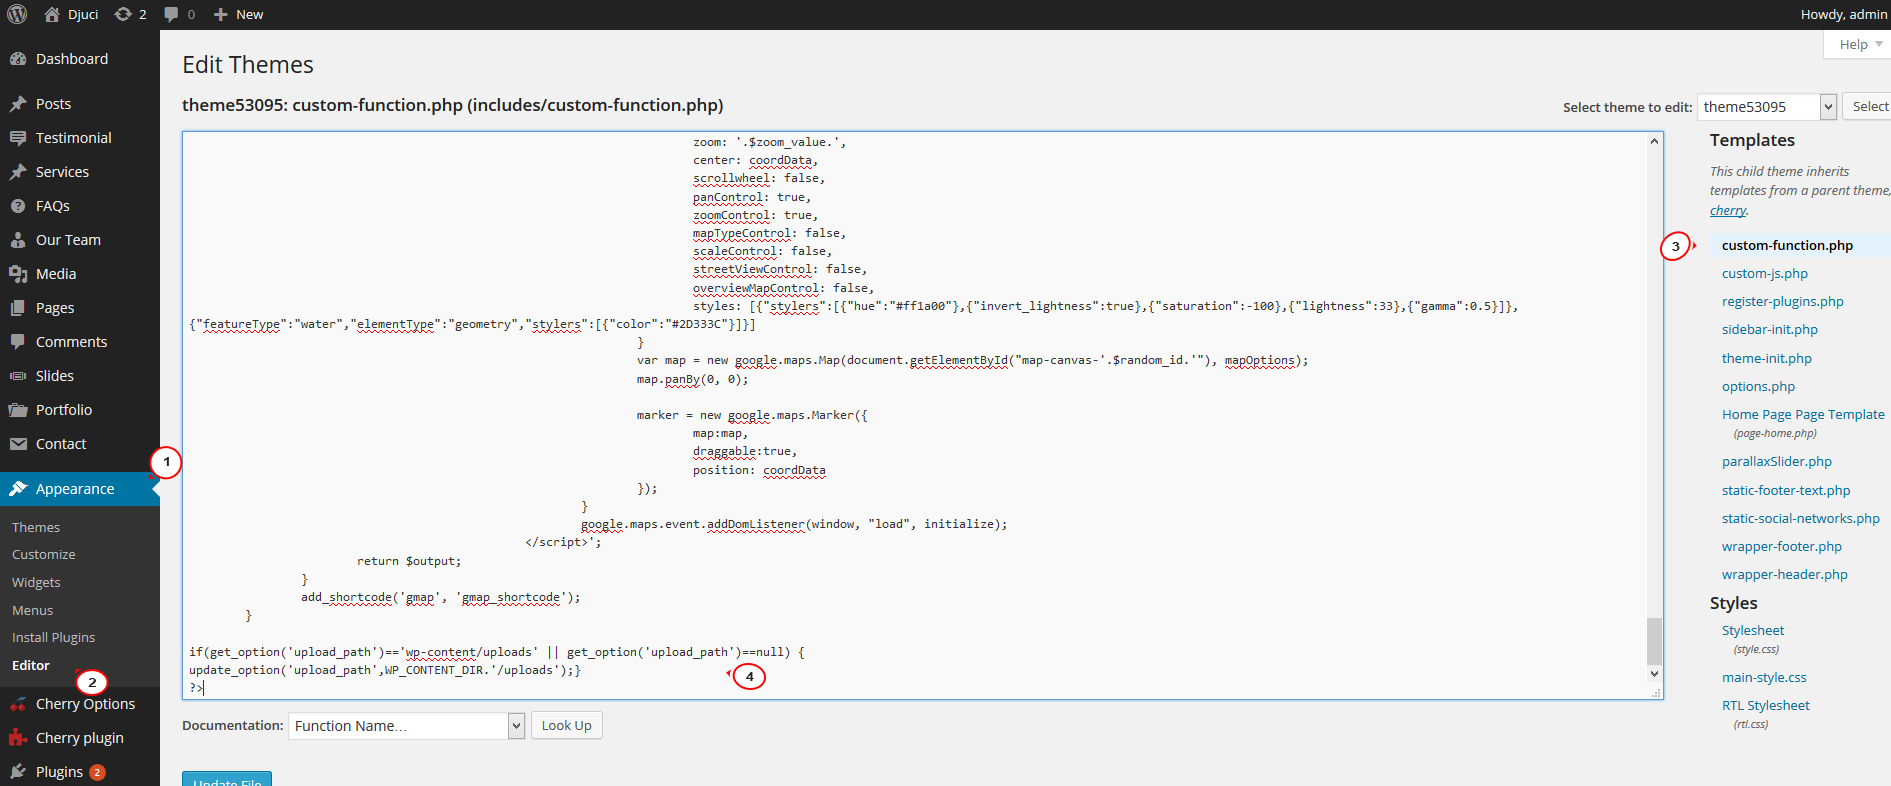1891x786 pixels.
Task: Click the editor scroll down arrow
Action: tap(1654, 673)
